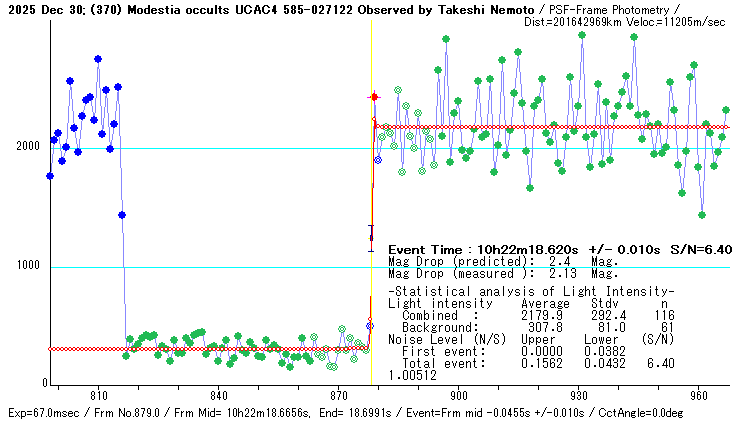Click the red filled event marker point
This screenshot has height=425, width=740.
(x=374, y=96)
